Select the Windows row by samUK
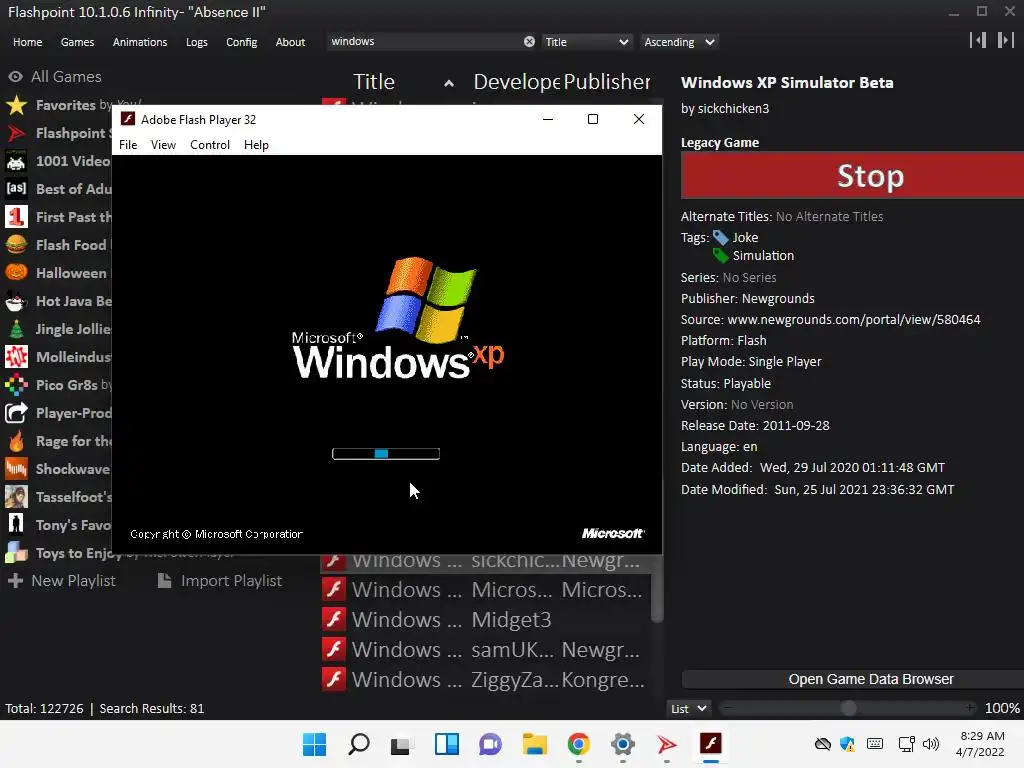Screen dimensions: 1024x768 [x=485, y=650]
